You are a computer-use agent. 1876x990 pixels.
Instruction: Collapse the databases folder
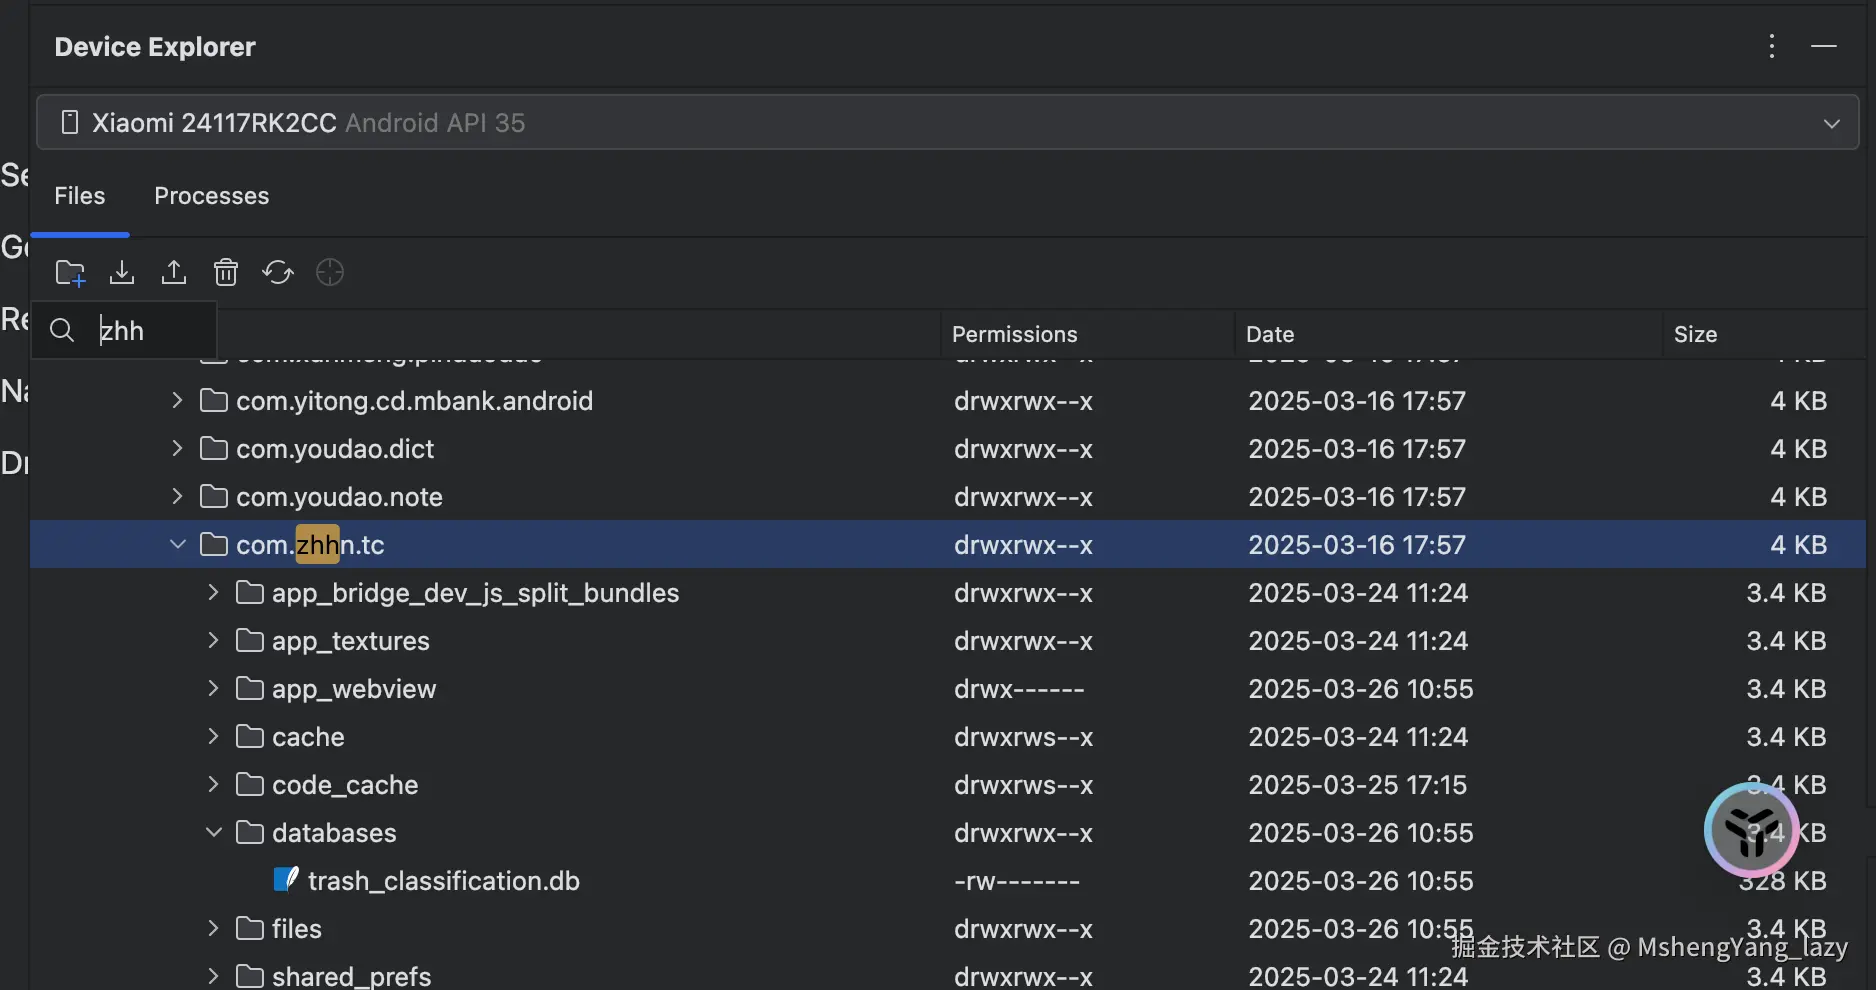pyautogui.click(x=213, y=832)
